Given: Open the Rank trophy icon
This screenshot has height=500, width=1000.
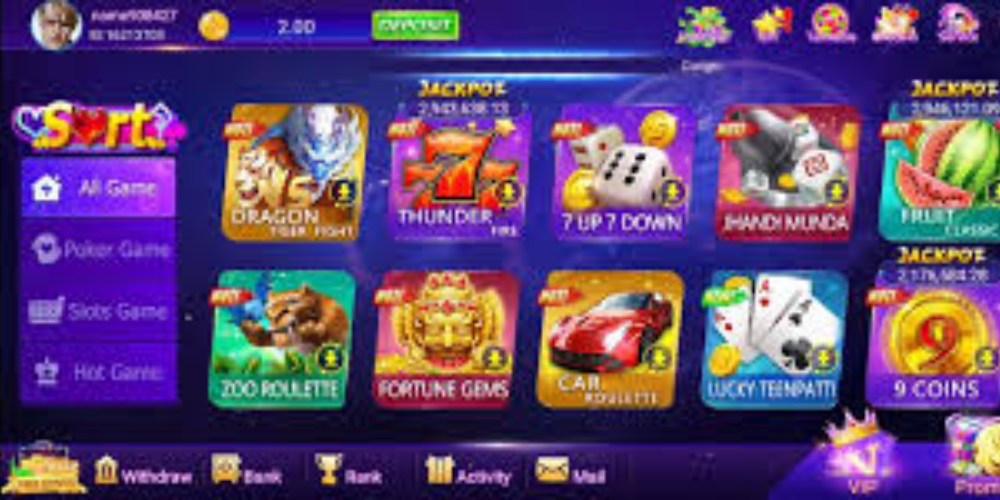Looking at the screenshot, I should (x=328, y=469).
